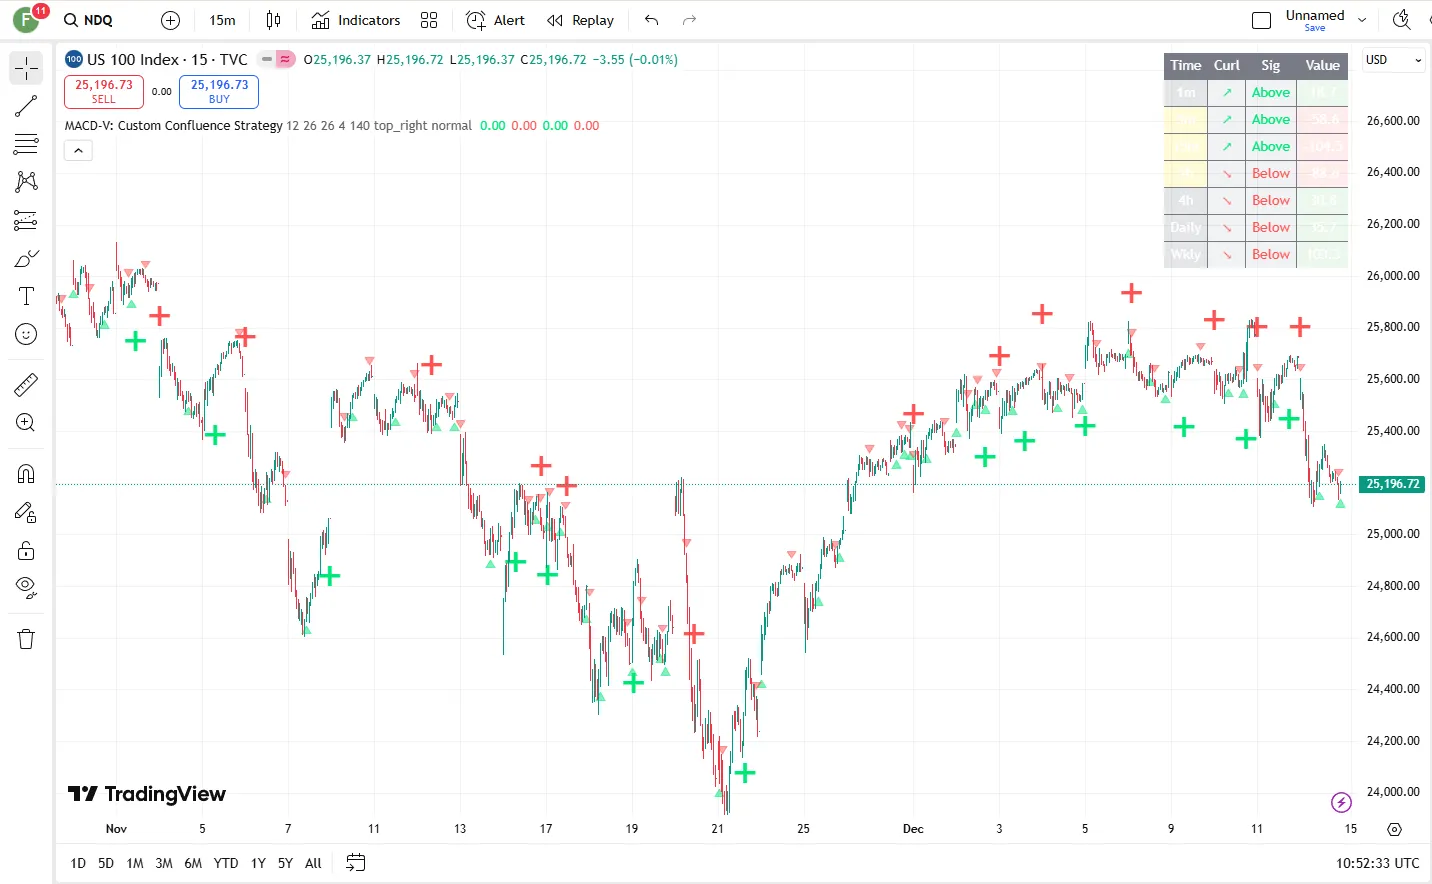Toggle lock all drawings
The width and height of the screenshot is (1432, 884).
[x=26, y=551]
